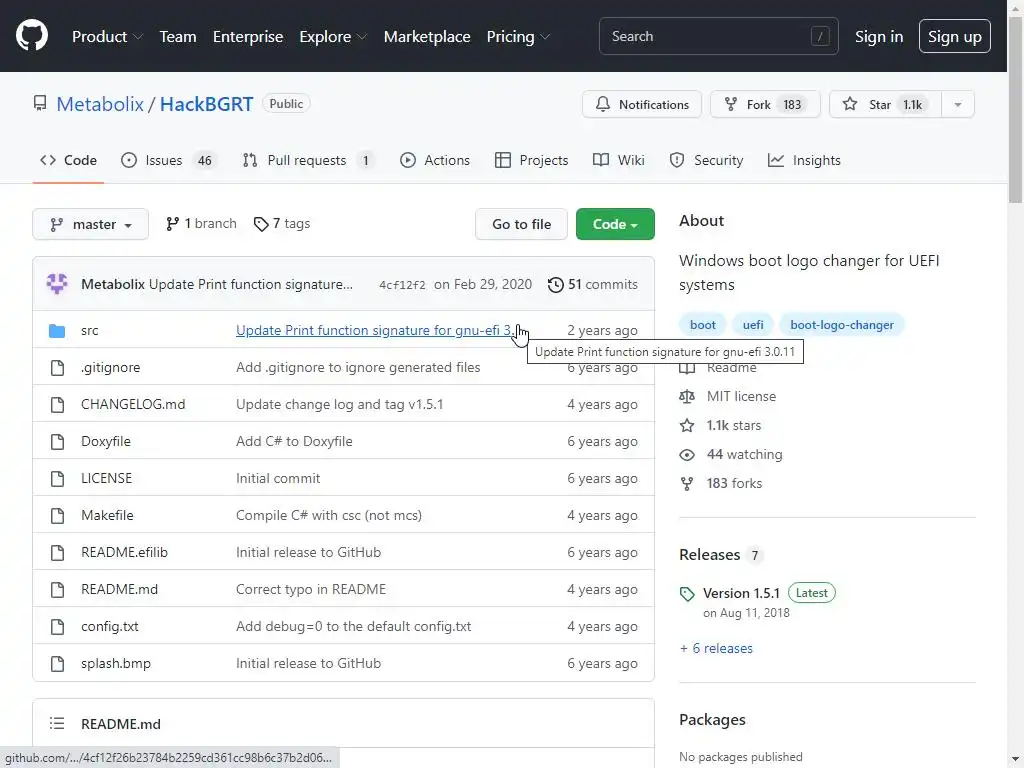1024x768 pixels.
Task: Click the 183 fork count badge
Action: 792,104
